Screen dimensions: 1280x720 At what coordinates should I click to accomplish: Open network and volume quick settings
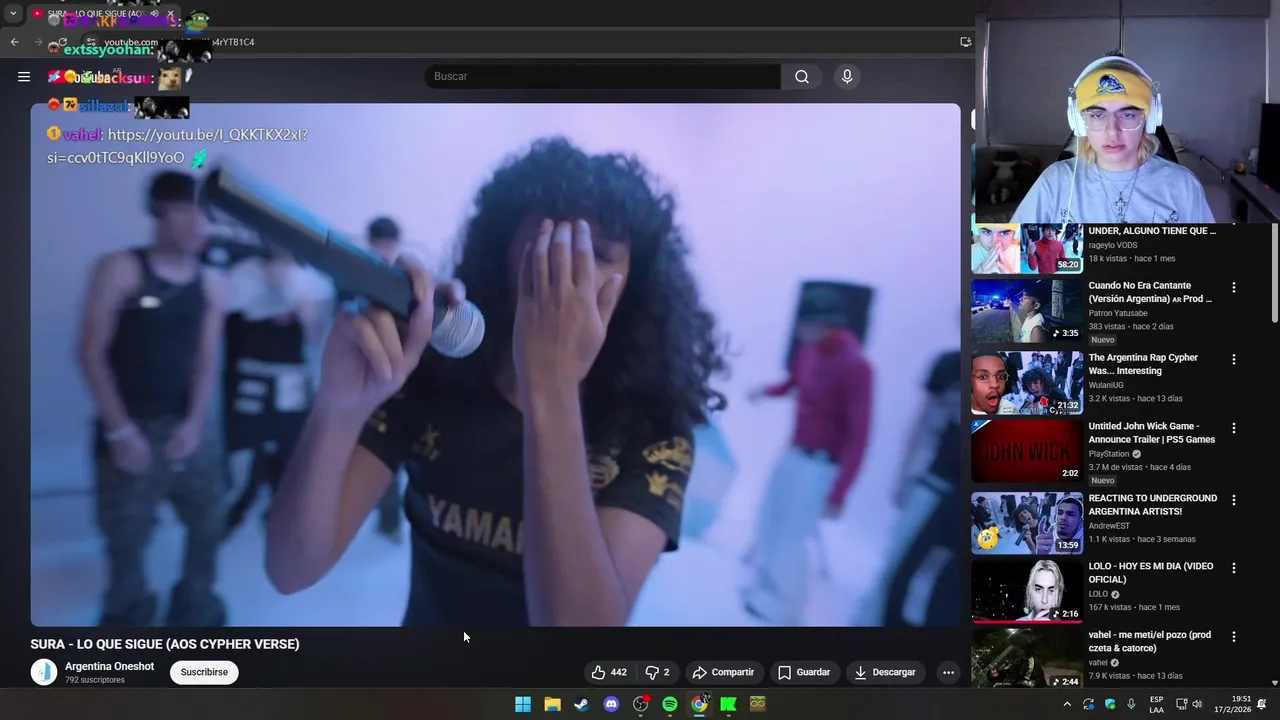pos(1189,704)
